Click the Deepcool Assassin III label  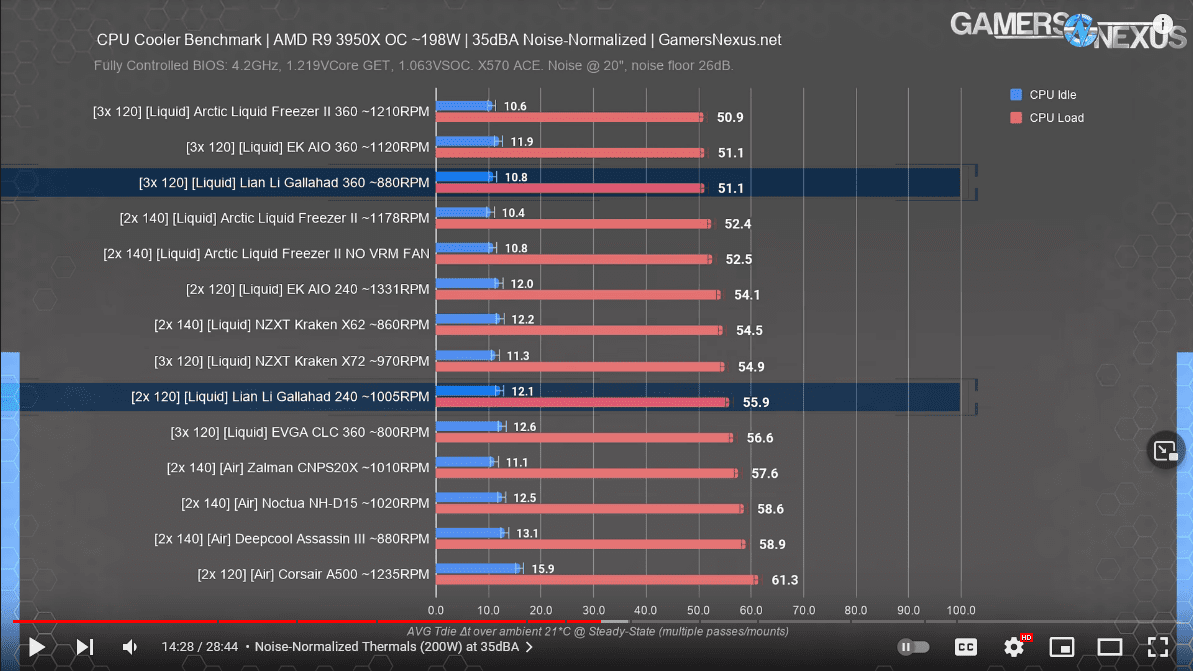tap(291, 539)
